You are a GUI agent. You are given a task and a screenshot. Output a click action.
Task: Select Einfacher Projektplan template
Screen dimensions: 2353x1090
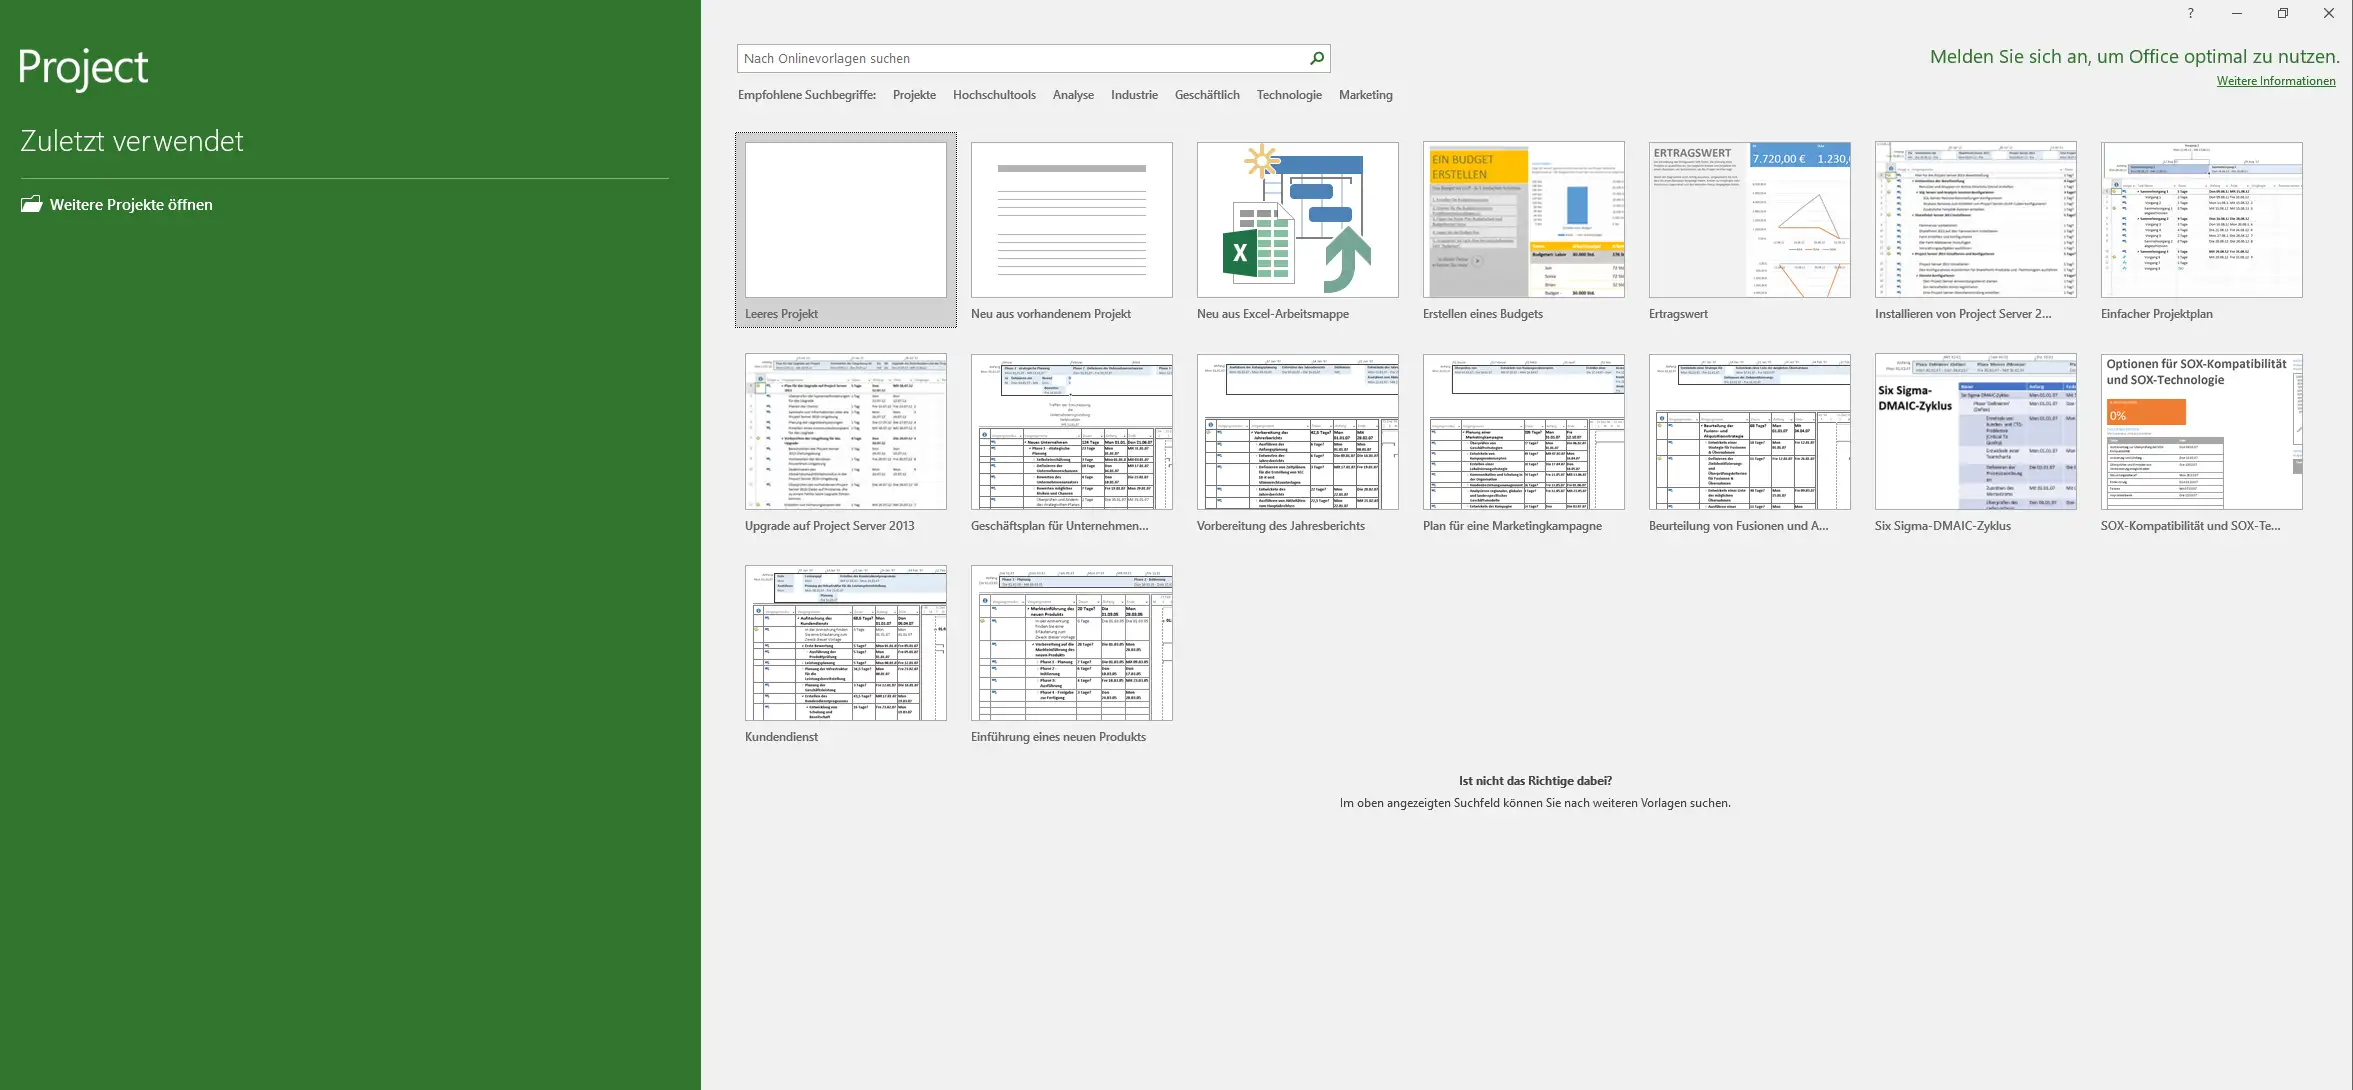[x=2201, y=220]
